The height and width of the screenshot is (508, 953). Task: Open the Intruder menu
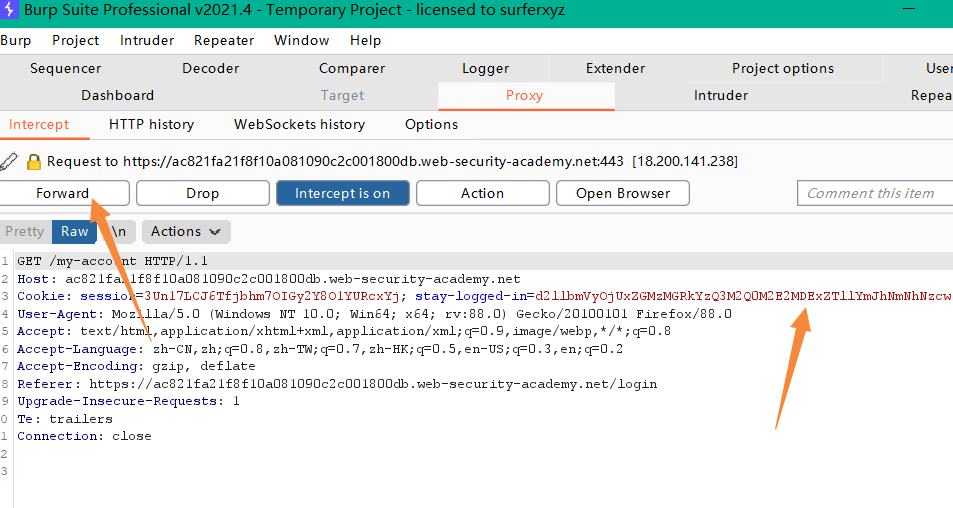pyautogui.click(x=147, y=40)
